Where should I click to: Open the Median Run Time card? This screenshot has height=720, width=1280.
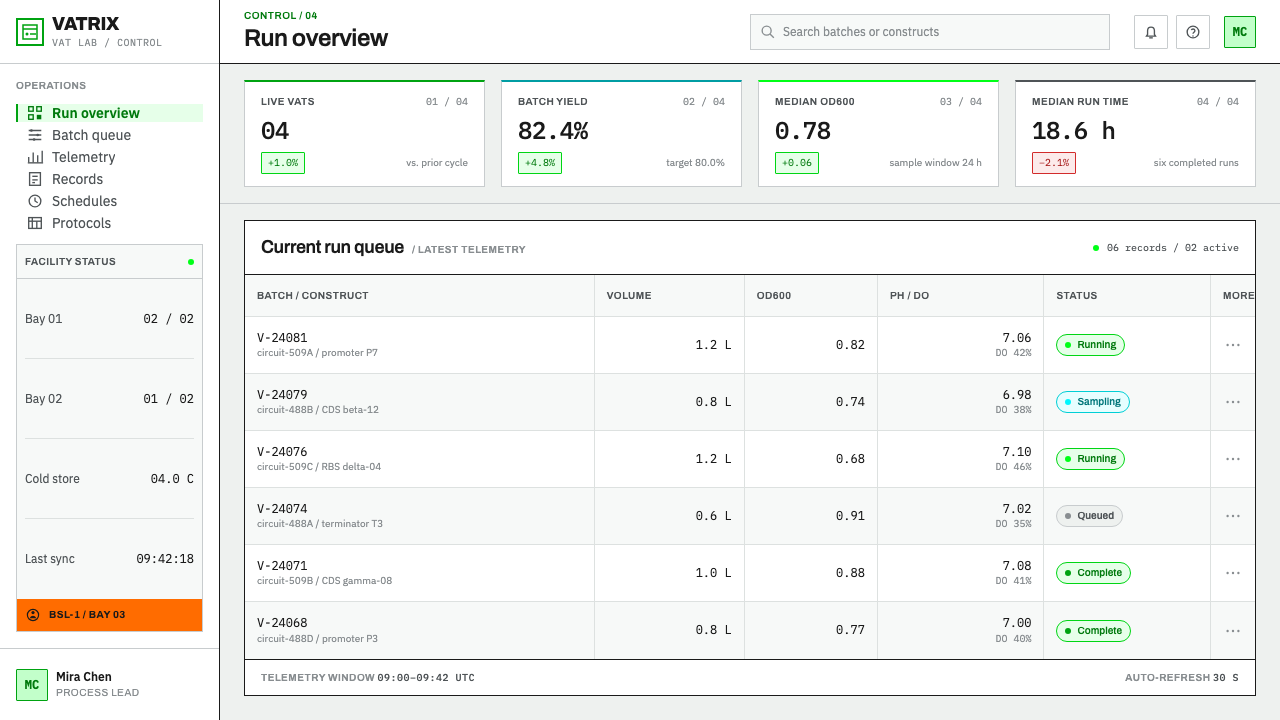(x=1135, y=133)
